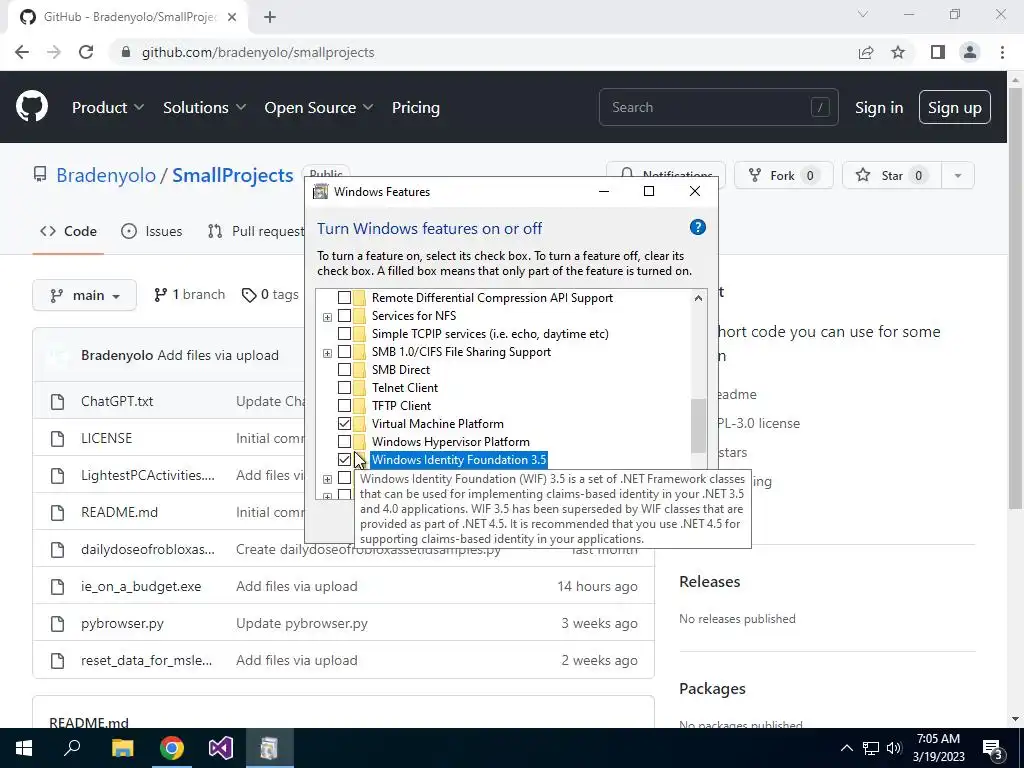The image size is (1024, 768).
Task: Show hidden tray icons chevron
Action: (846, 748)
